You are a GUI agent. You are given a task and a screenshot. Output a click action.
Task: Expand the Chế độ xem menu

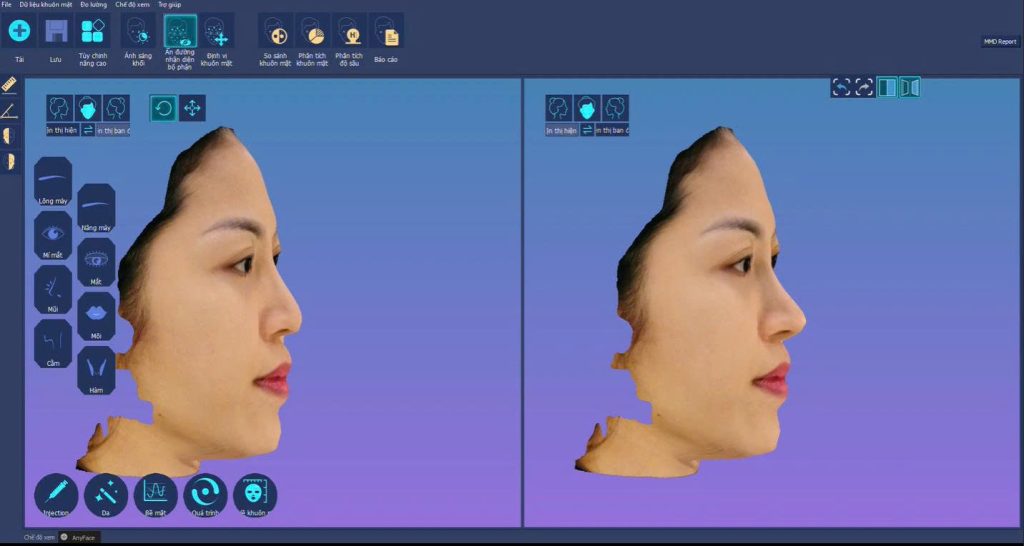[132, 5]
